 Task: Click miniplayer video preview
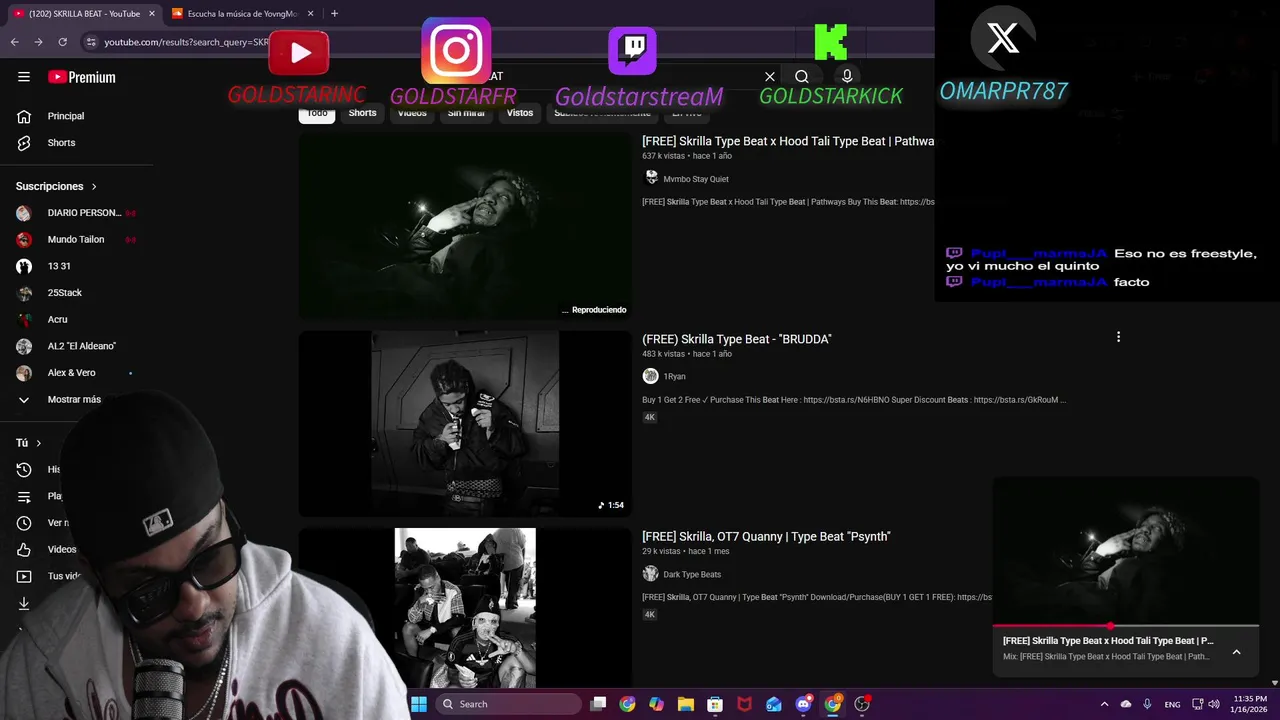coord(1126,552)
